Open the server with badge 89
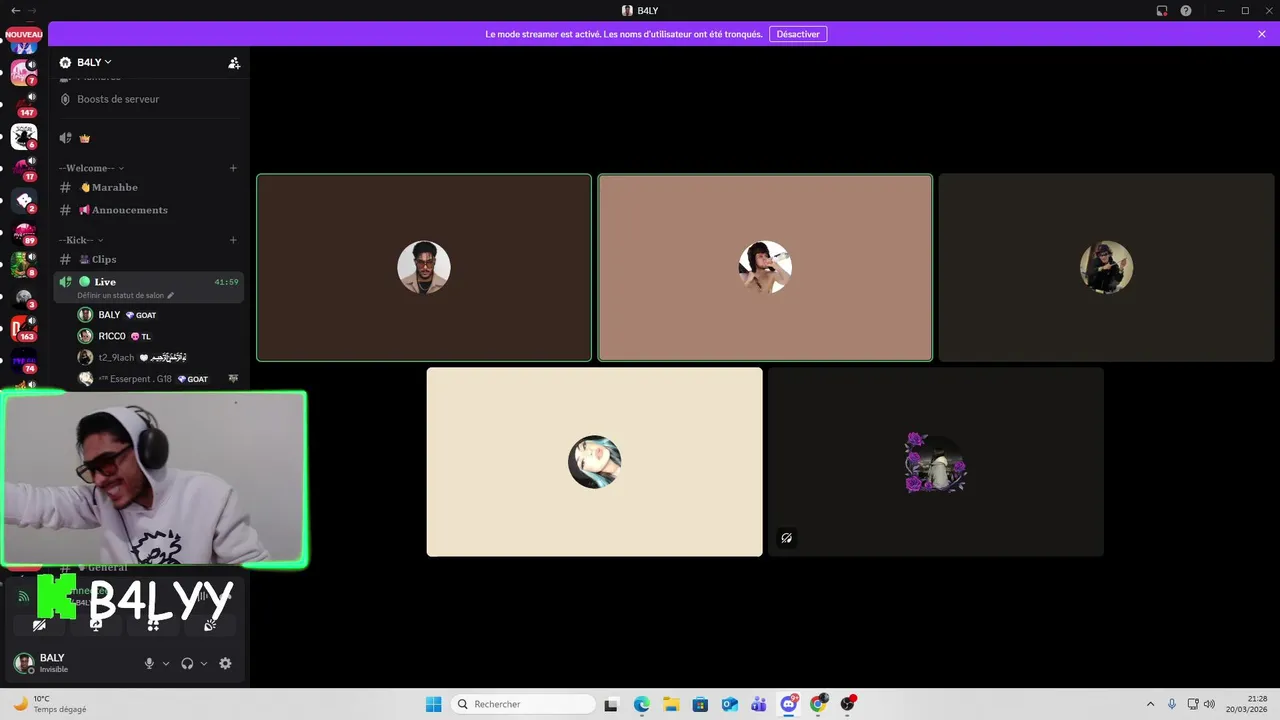Screen dimensions: 1280x720 click(x=24, y=233)
